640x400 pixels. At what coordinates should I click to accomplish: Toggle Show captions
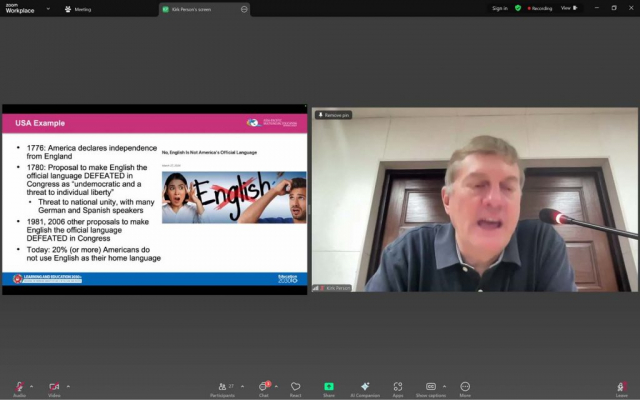click(430, 386)
